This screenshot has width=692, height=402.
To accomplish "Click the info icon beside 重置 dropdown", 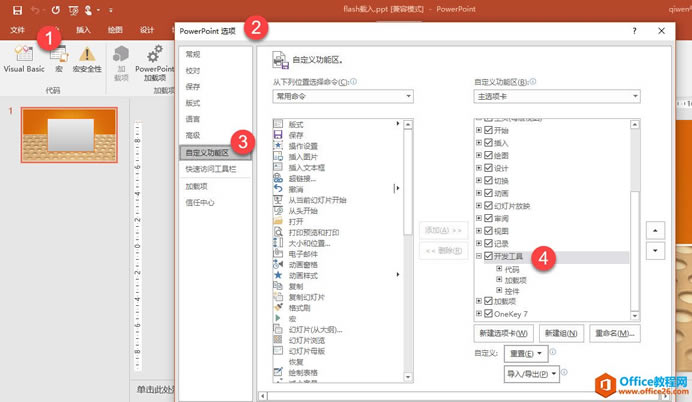I will point(553,352).
